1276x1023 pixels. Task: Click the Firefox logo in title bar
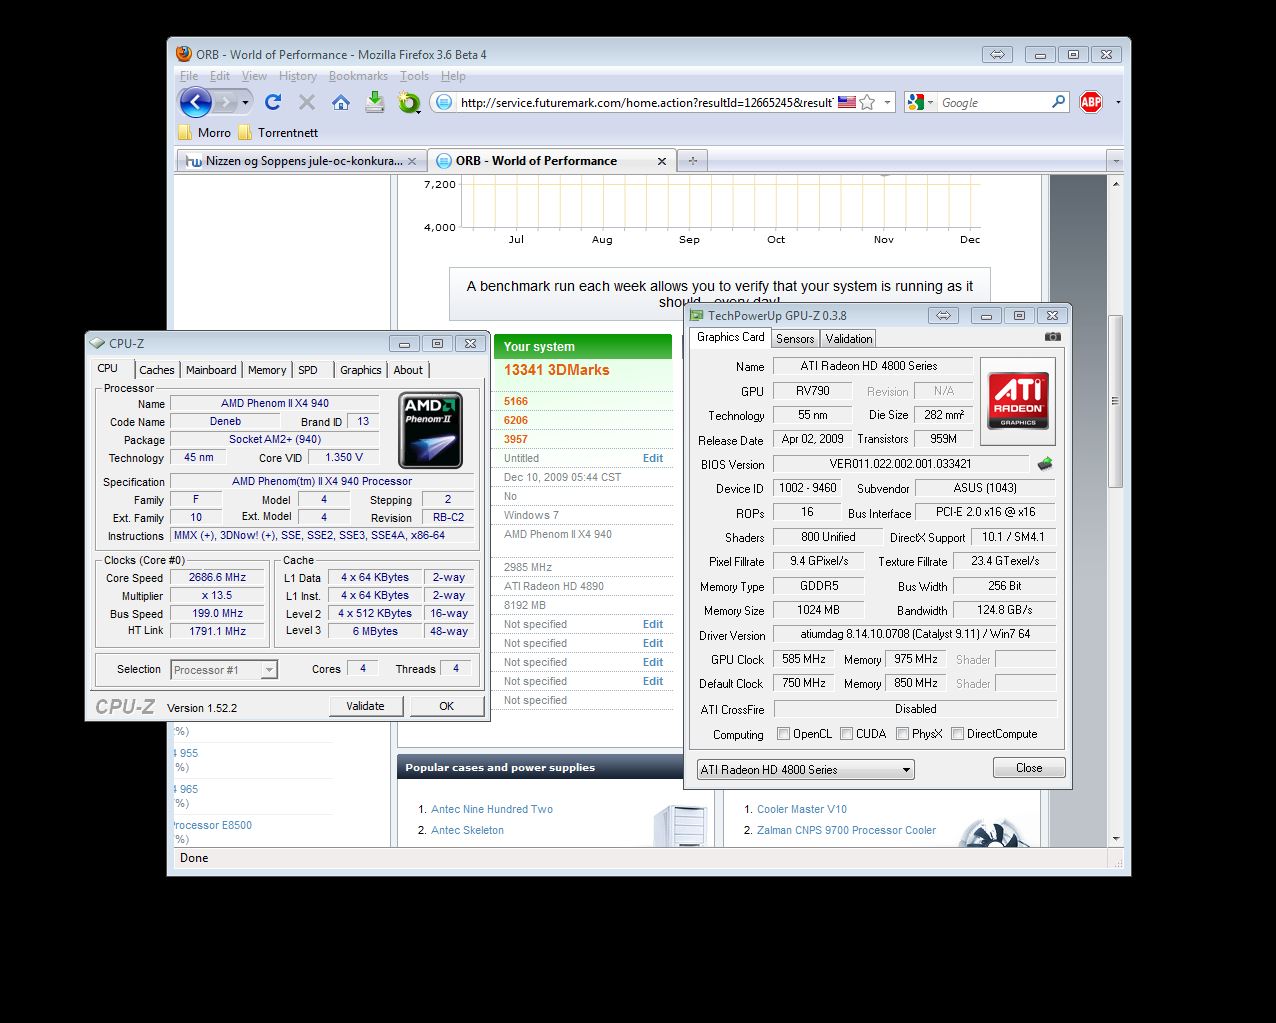point(184,54)
